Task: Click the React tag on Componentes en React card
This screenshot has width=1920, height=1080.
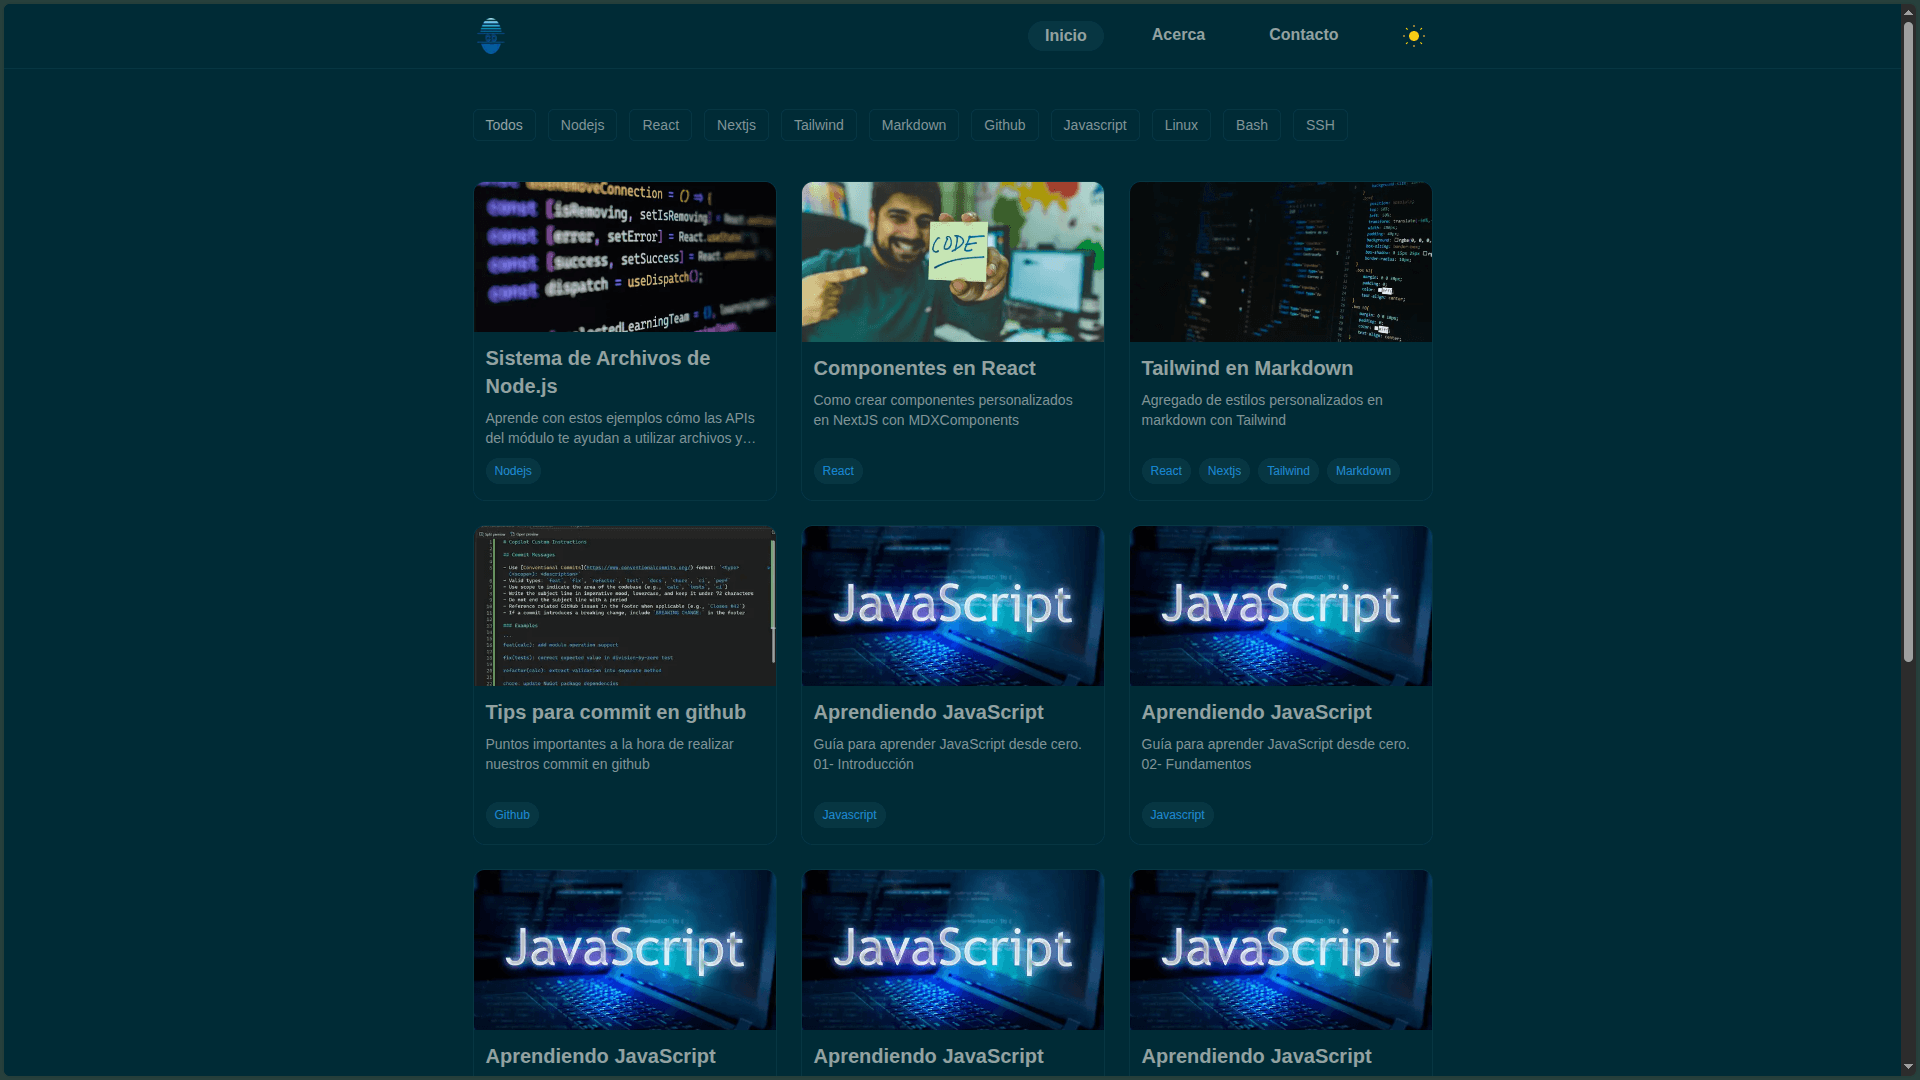Action: [x=838, y=471]
